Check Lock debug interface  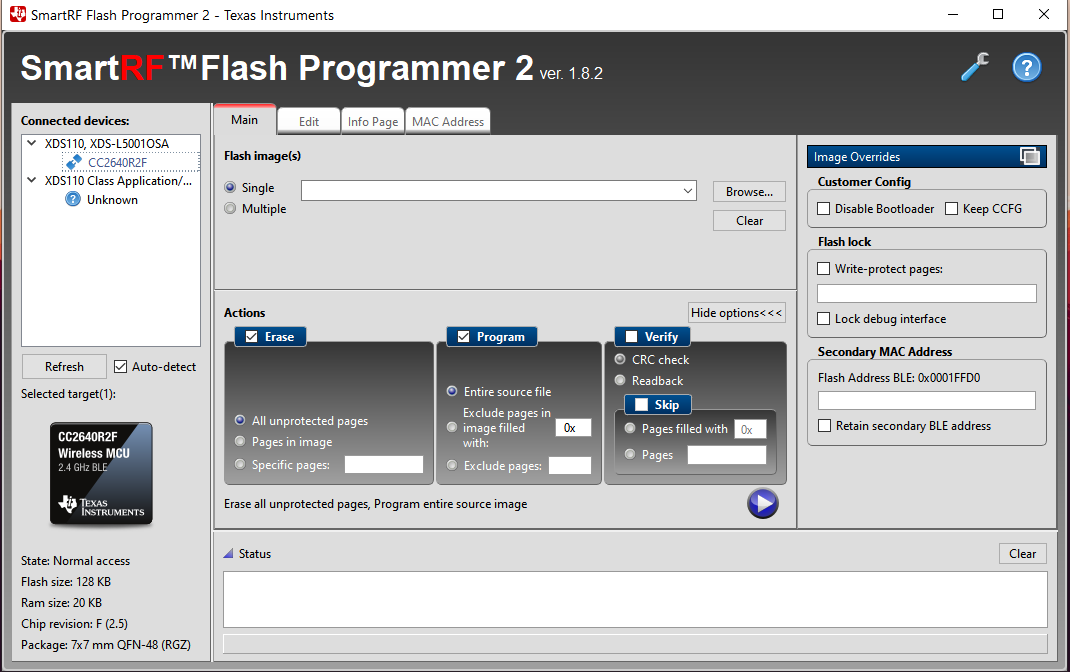[824, 319]
